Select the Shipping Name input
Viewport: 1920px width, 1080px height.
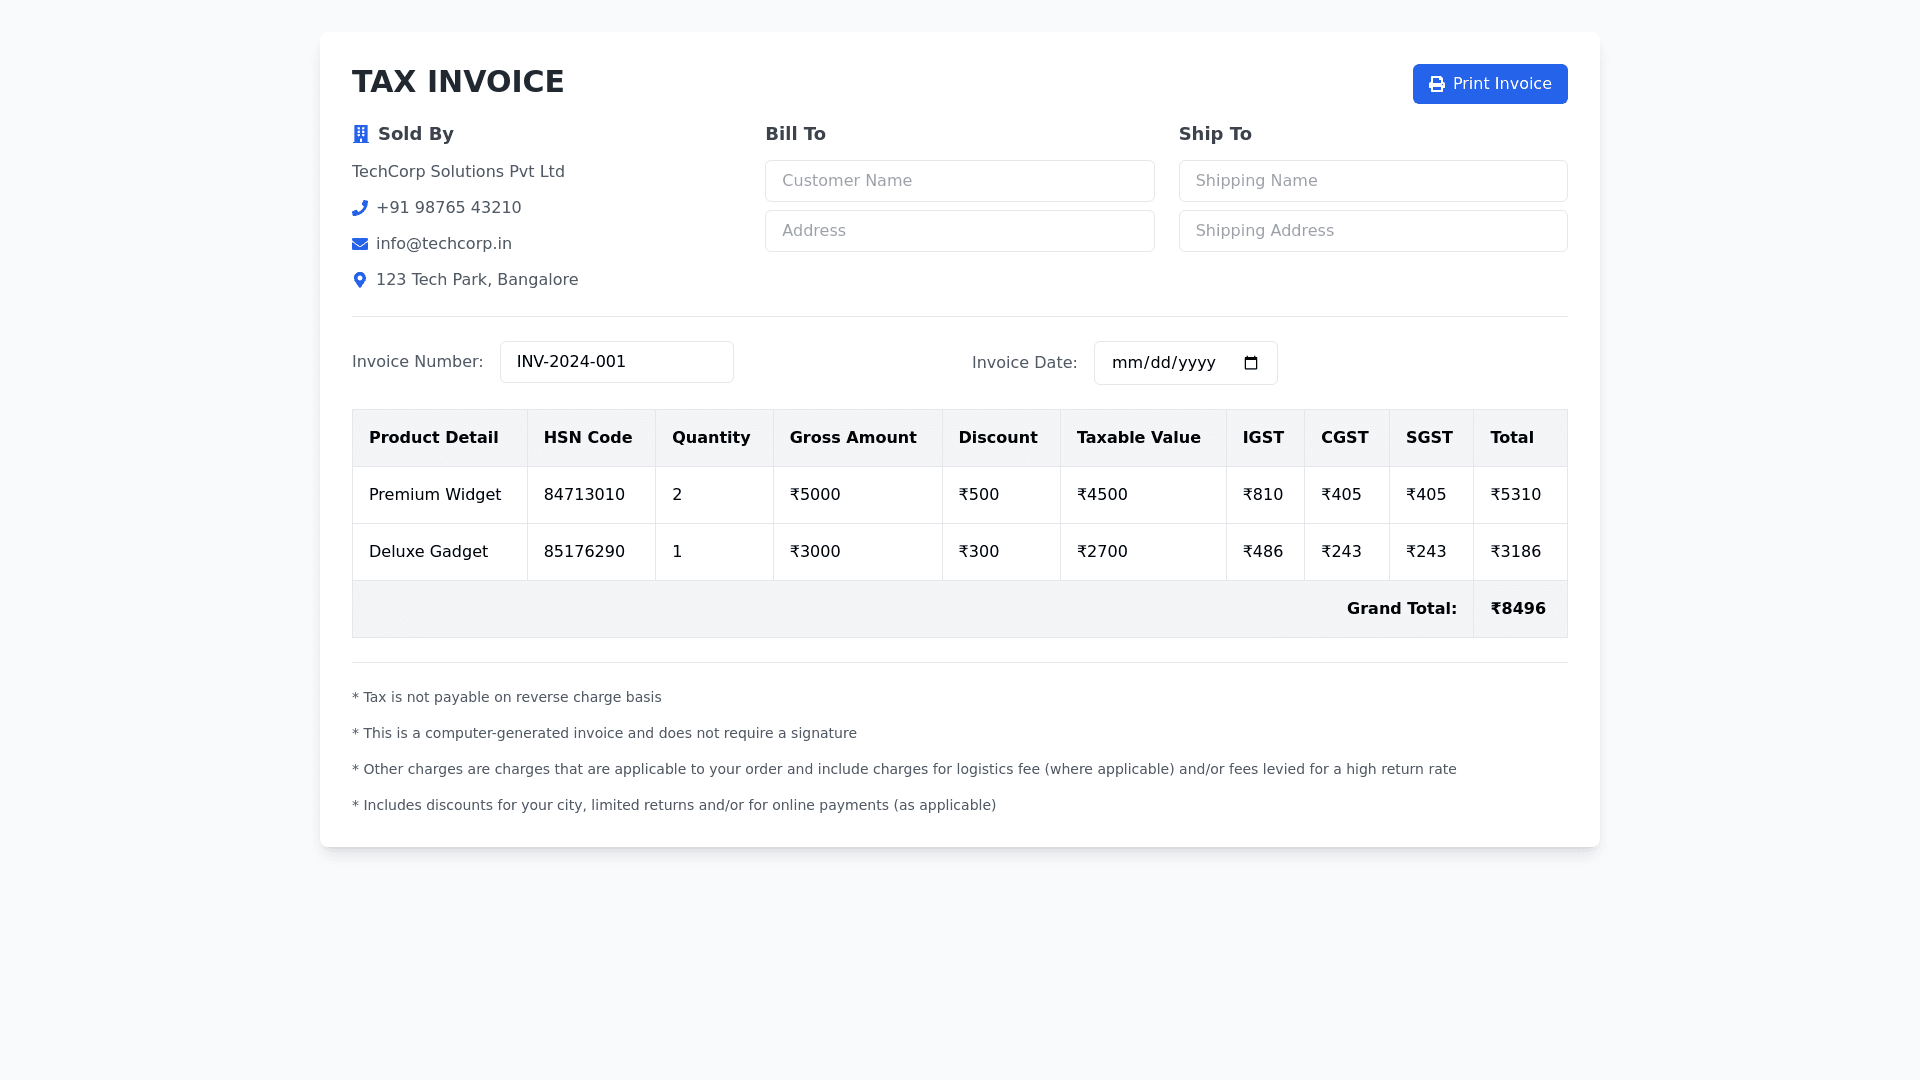point(1372,181)
